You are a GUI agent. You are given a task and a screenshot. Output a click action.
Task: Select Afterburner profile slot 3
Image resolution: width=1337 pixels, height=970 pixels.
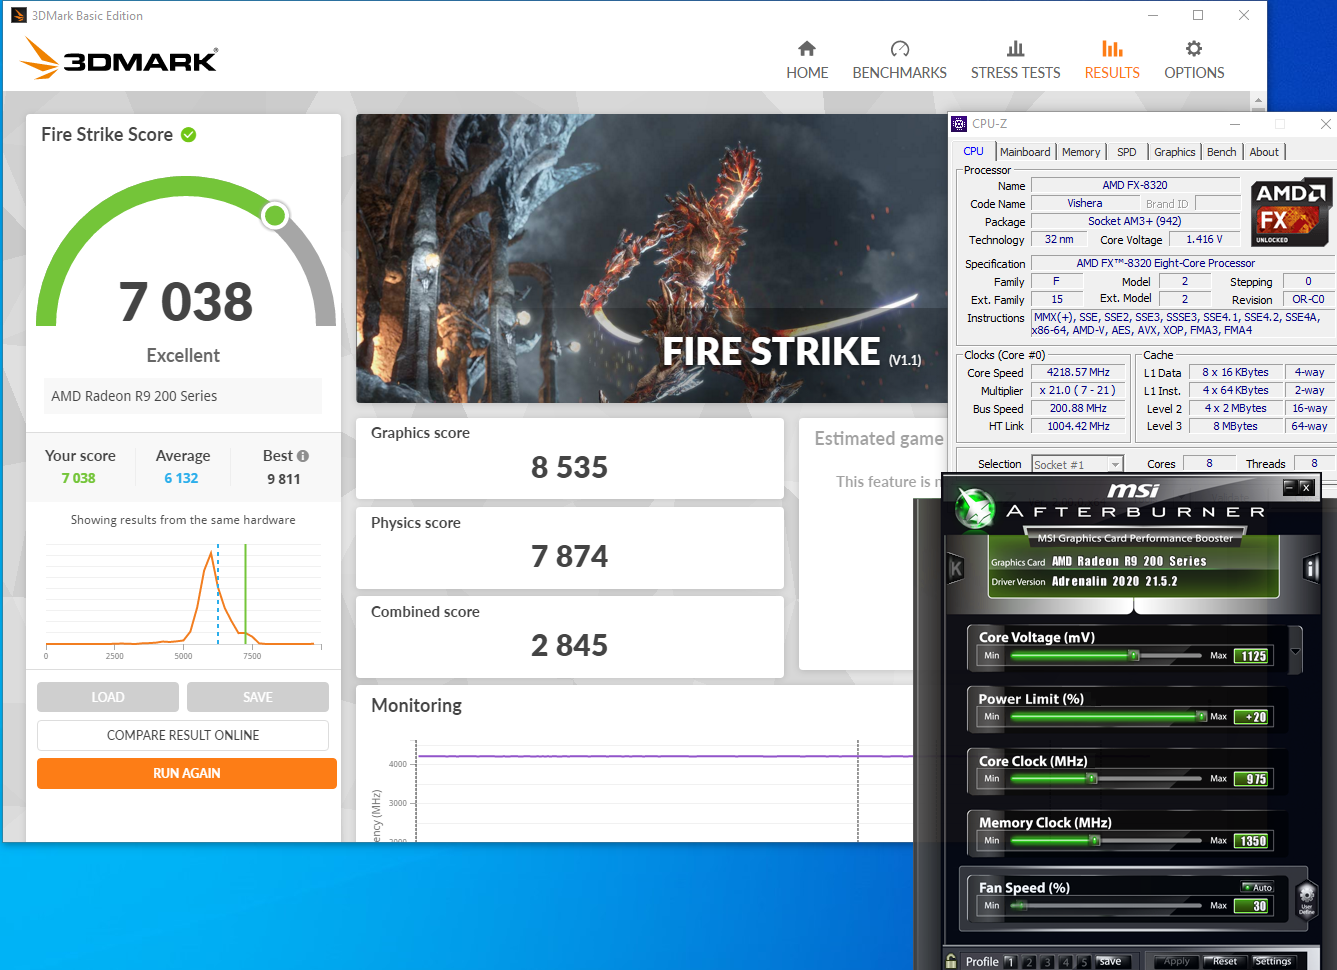coord(1047,962)
